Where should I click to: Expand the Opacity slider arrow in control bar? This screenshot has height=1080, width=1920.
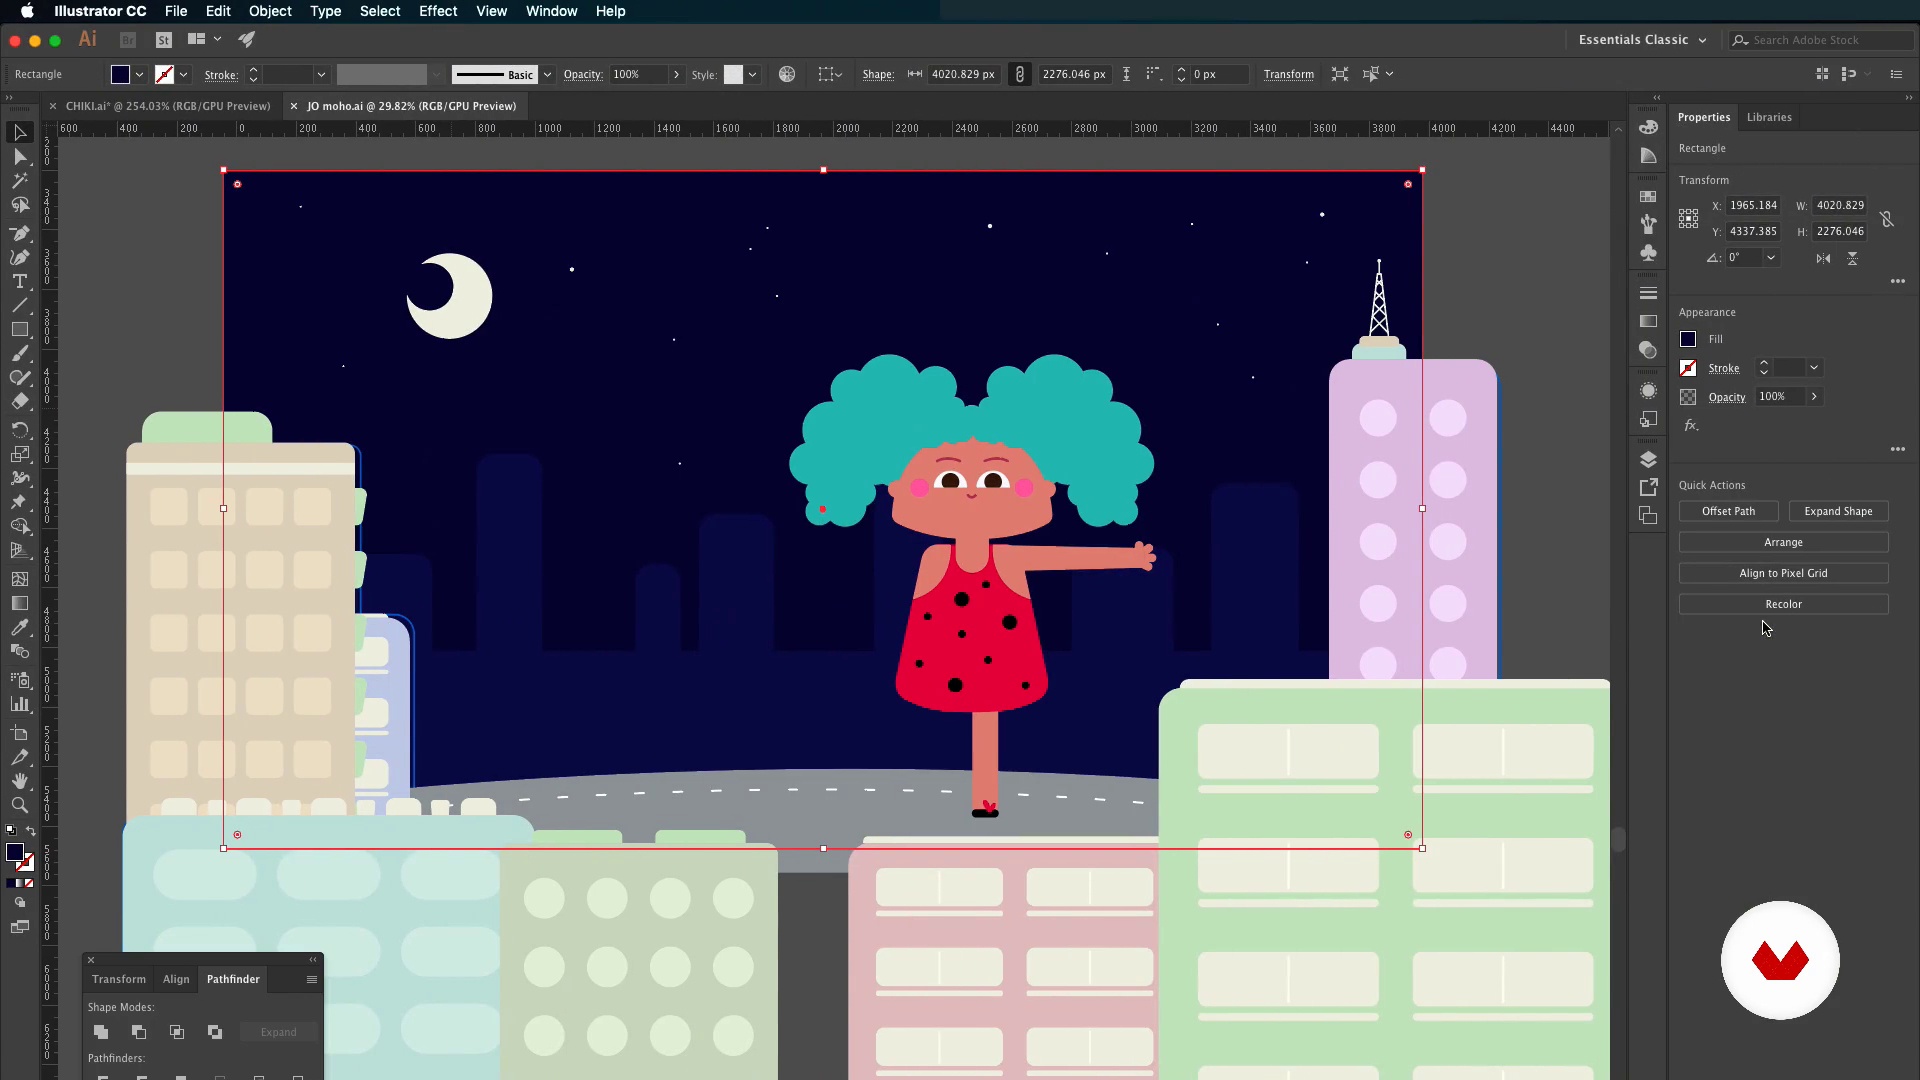676,75
